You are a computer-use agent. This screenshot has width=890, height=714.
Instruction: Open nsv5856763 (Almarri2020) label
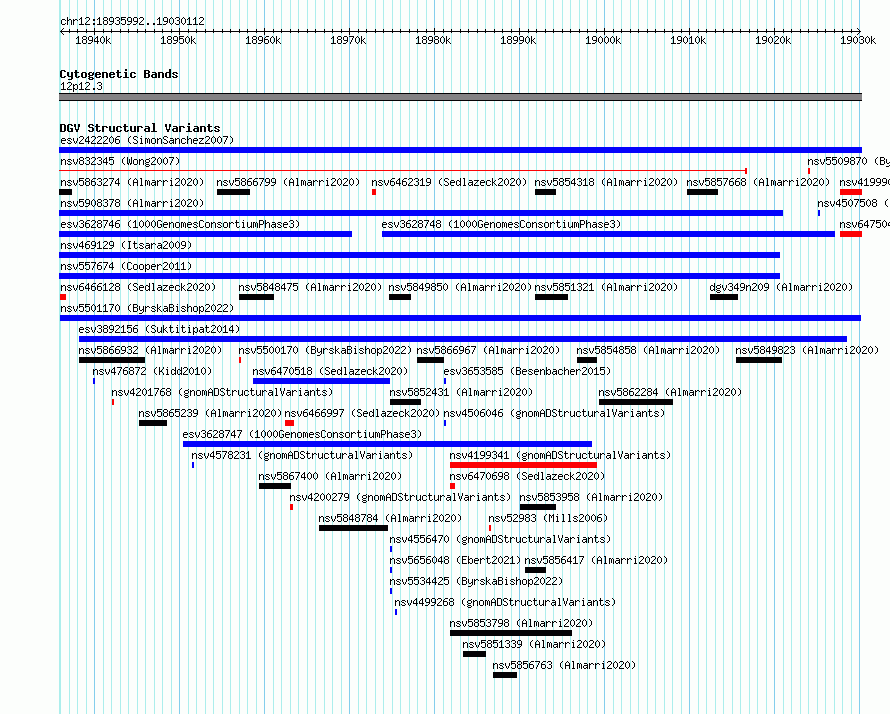coord(564,665)
